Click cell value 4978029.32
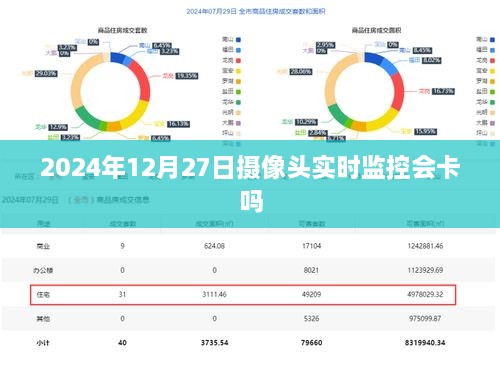The height and width of the screenshot is (368, 500). tap(425, 295)
